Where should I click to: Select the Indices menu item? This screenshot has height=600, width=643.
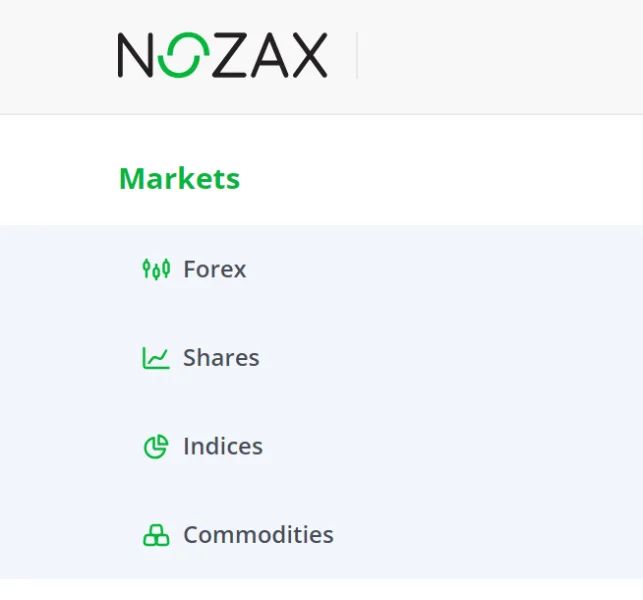pos(222,446)
